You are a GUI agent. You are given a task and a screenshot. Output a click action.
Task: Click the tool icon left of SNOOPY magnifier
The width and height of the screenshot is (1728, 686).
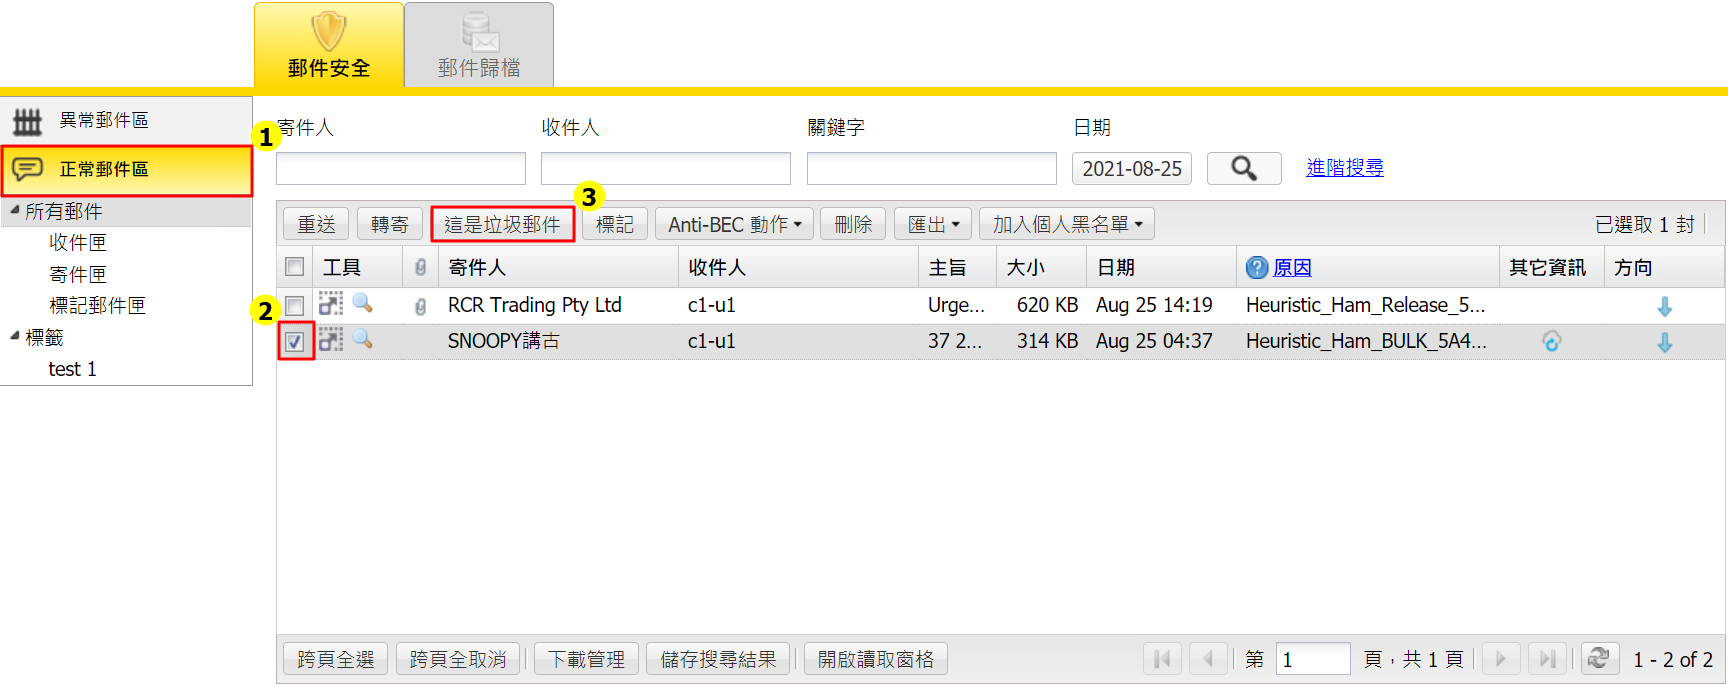(330, 340)
